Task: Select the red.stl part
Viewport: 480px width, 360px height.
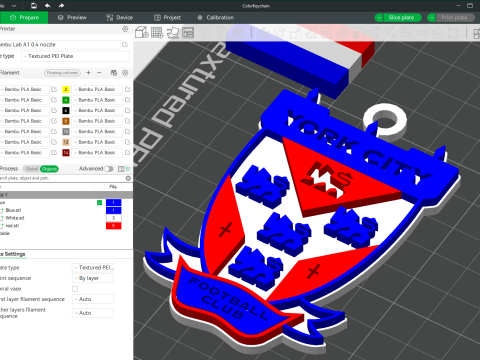Action: point(12,226)
